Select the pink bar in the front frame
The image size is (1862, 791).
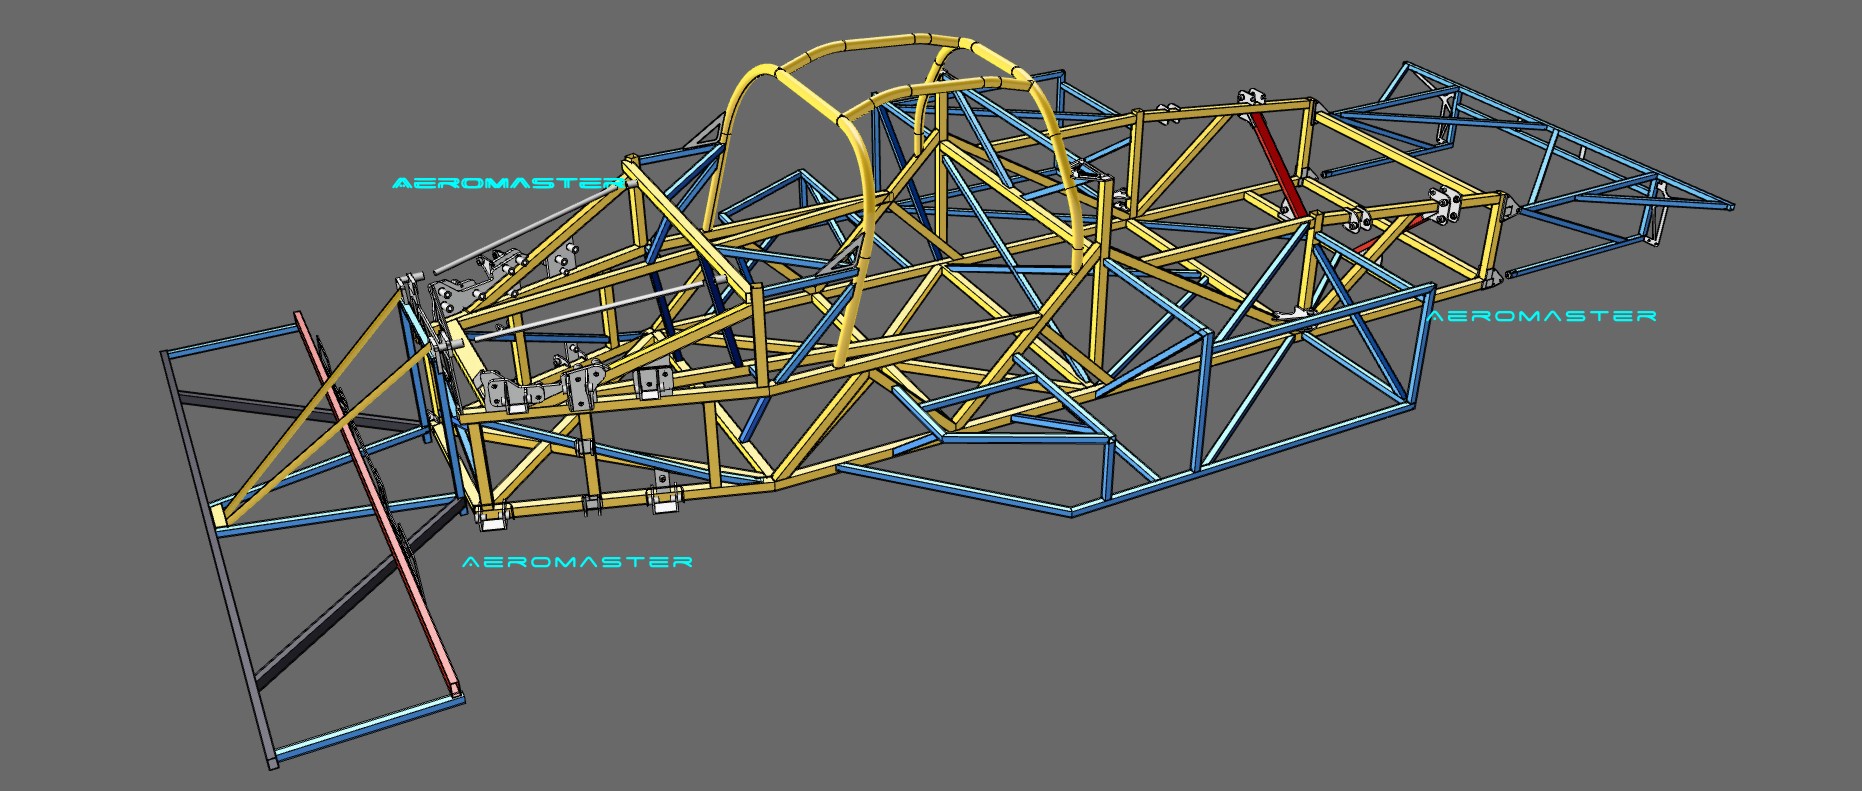pos(379,504)
